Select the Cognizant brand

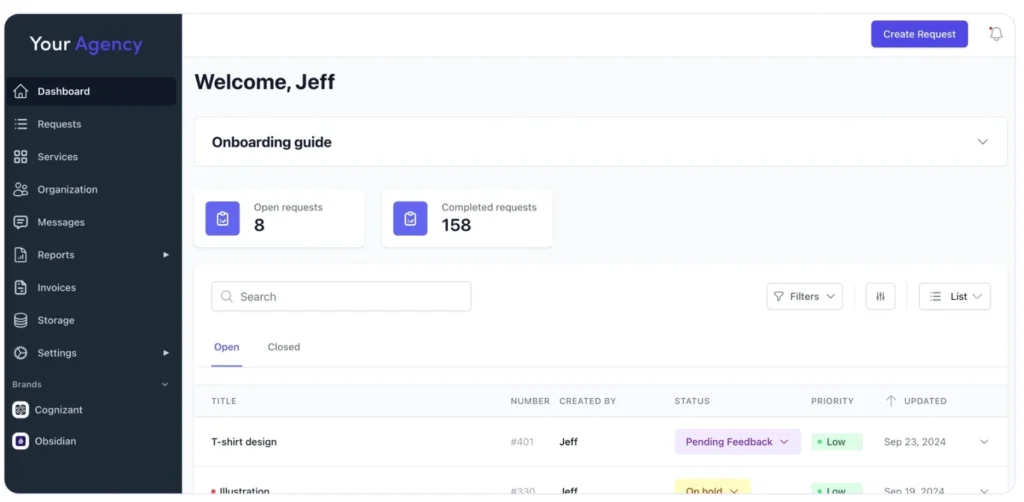coord(58,410)
